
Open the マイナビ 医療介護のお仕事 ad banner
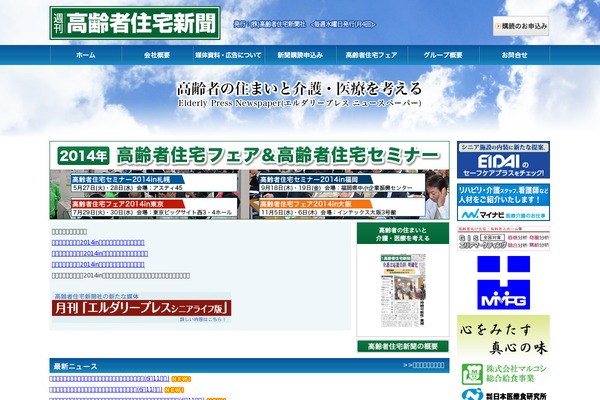coord(503,202)
